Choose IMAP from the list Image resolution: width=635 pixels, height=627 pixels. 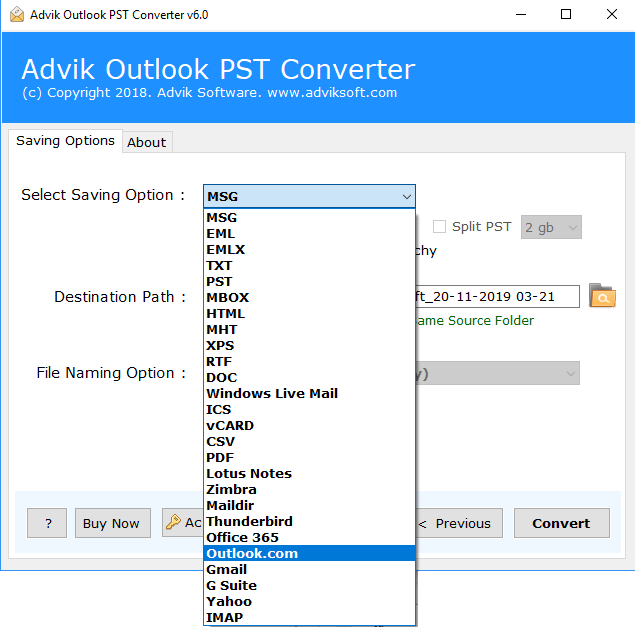click(x=309, y=618)
